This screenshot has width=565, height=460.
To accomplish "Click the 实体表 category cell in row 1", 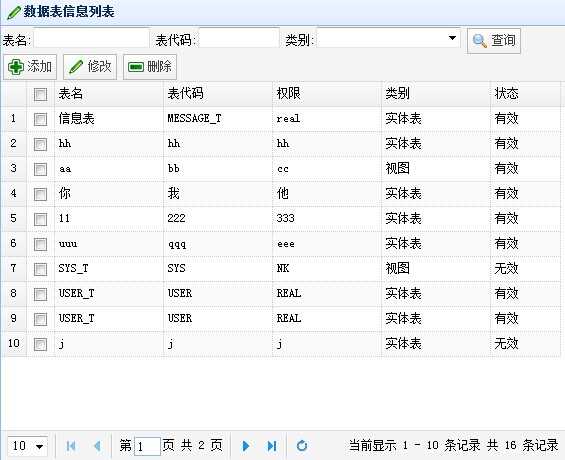I will coord(436,119).
